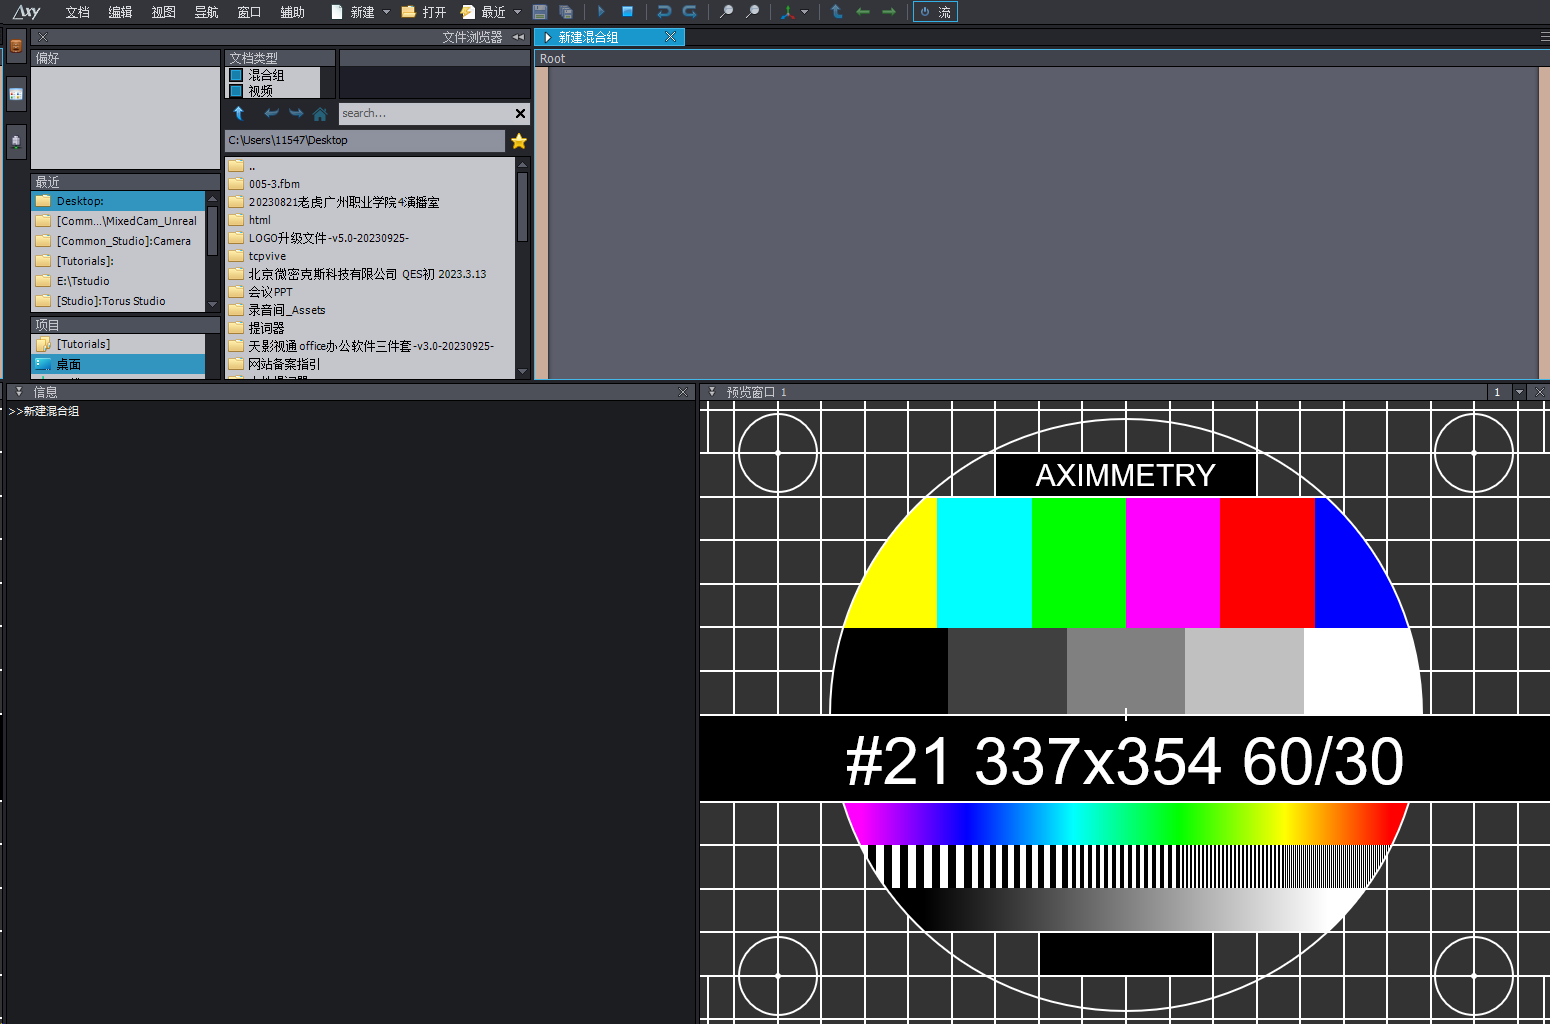This screenshot has height=1024, width=1550.
Task: Expand the 新建 dropdown arrow
Action: click(x=386, y=12)
